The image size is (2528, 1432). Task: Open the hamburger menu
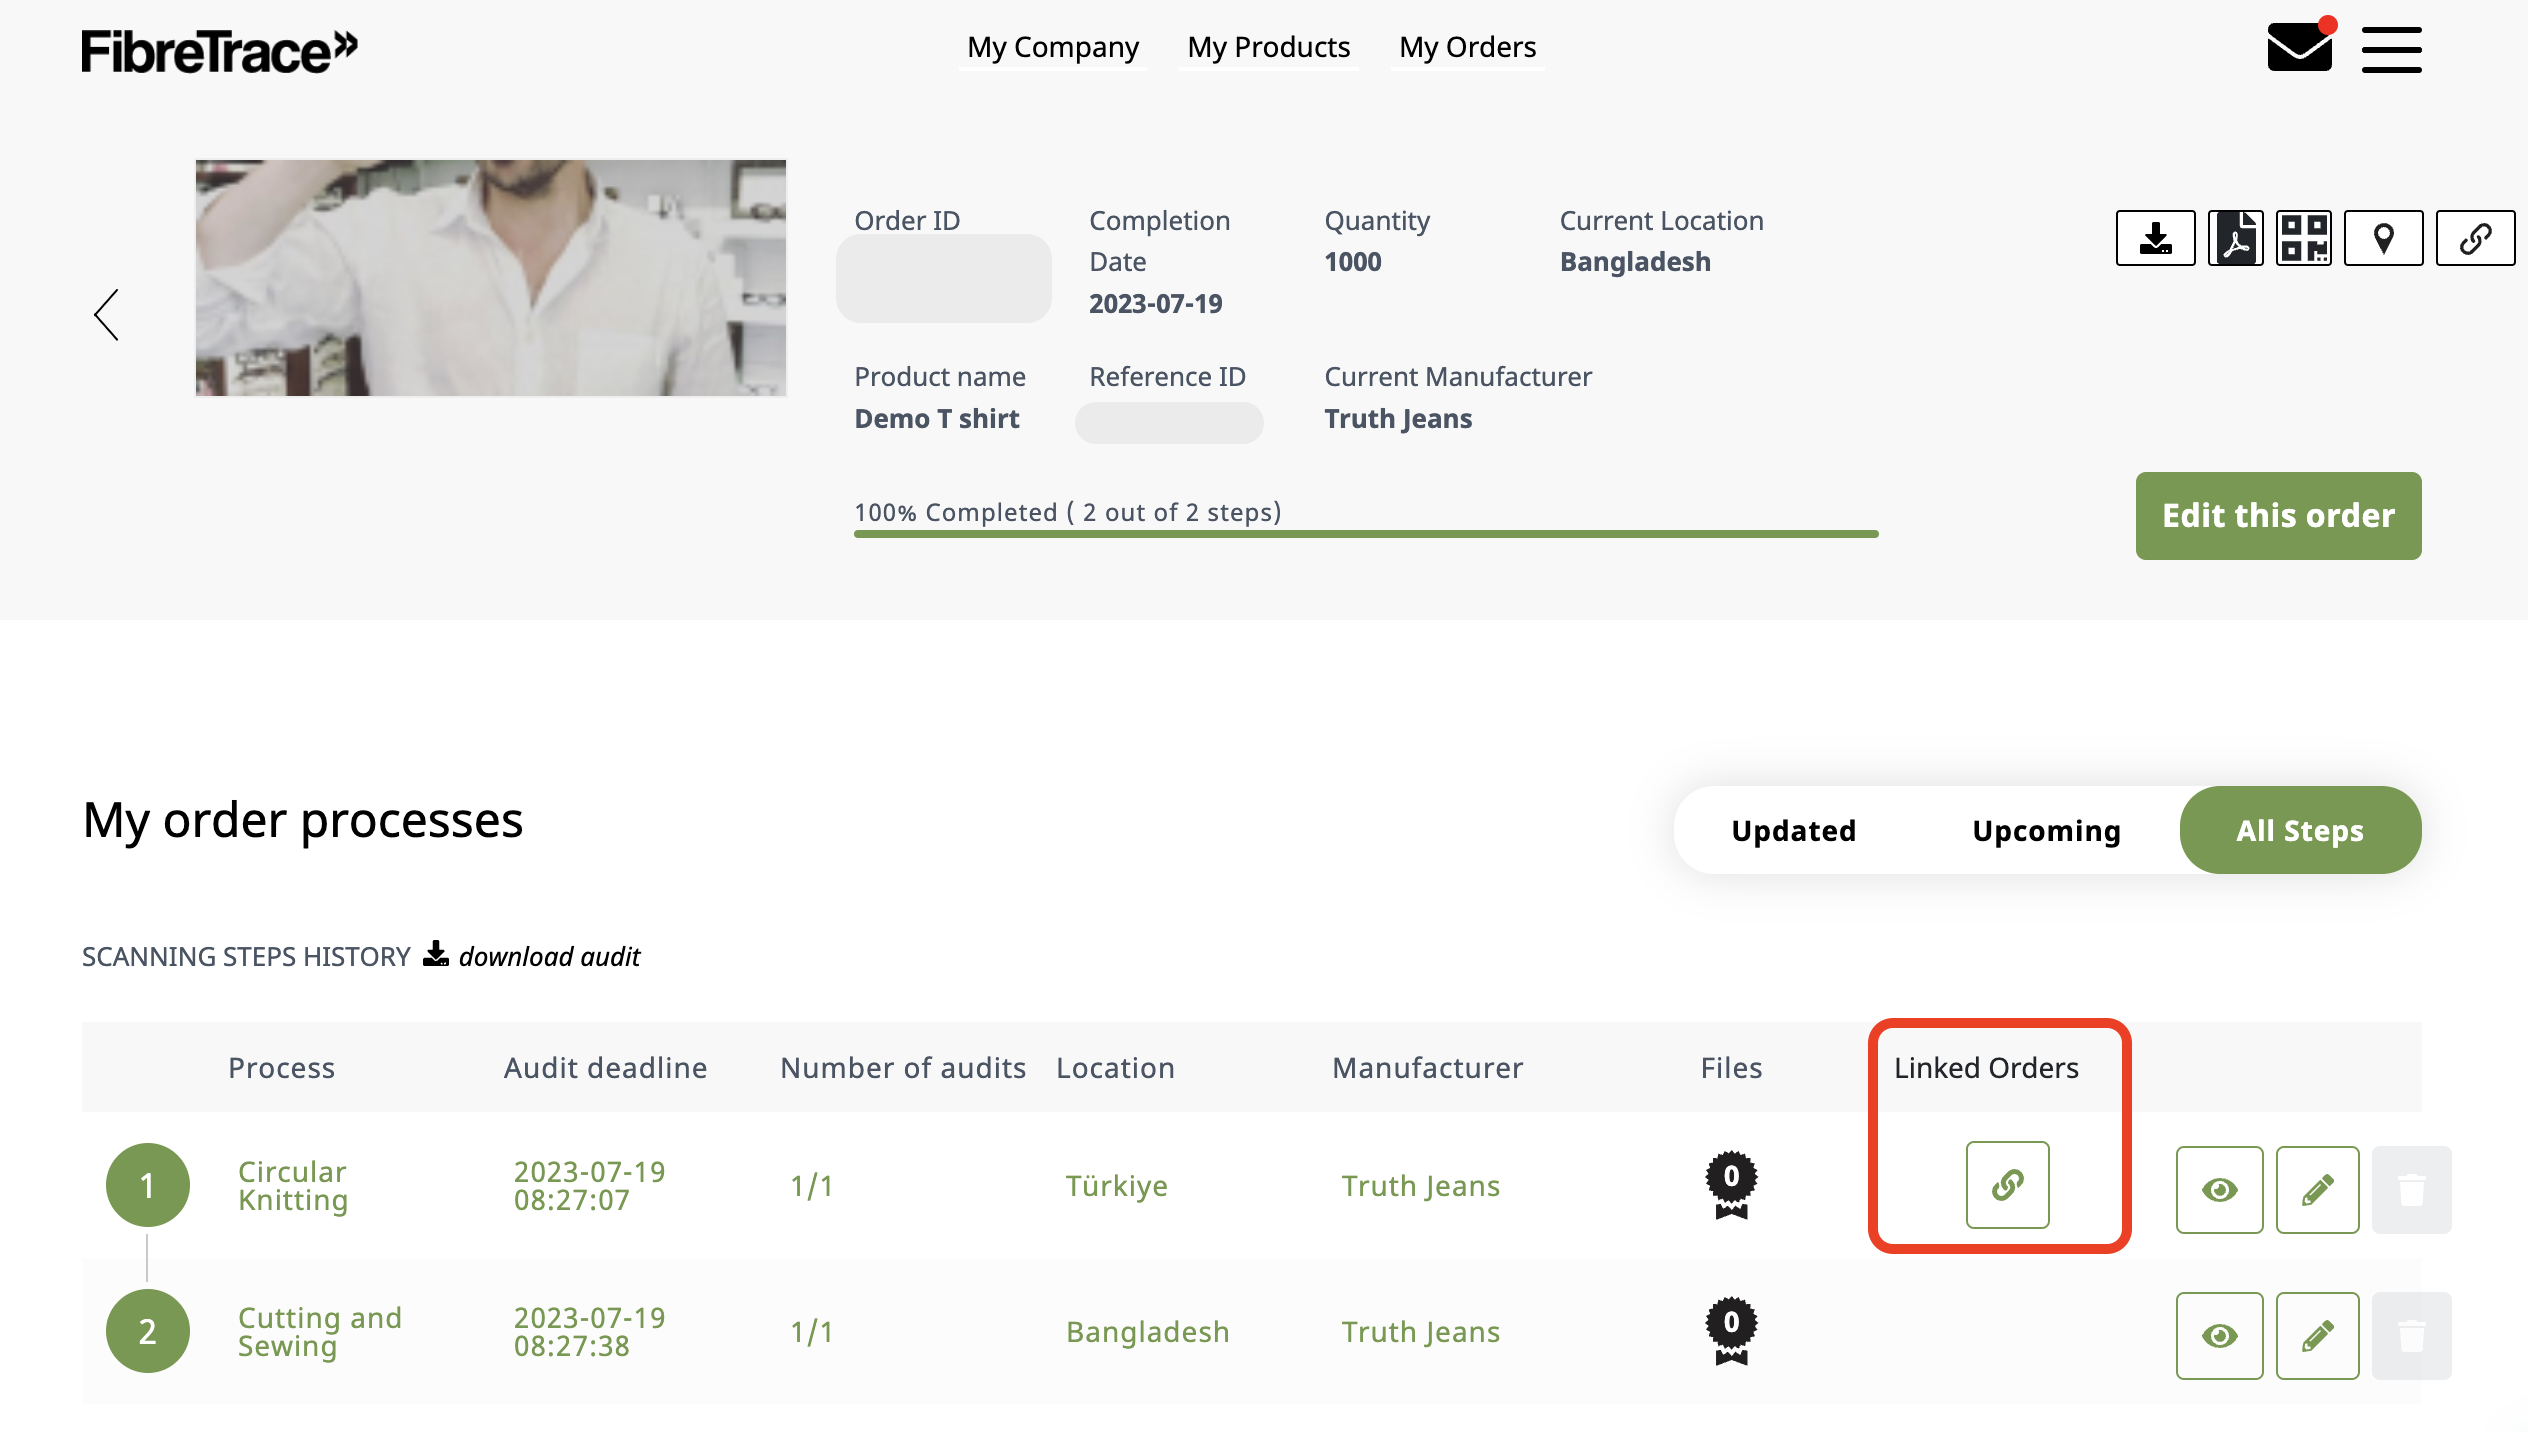pyautogui.click(x=2391, y=49)
